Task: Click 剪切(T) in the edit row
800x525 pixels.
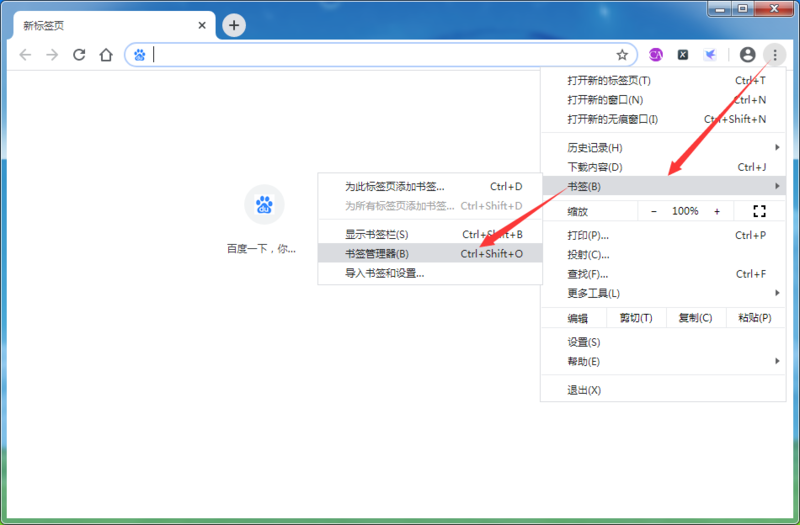Action: [636, 318]
